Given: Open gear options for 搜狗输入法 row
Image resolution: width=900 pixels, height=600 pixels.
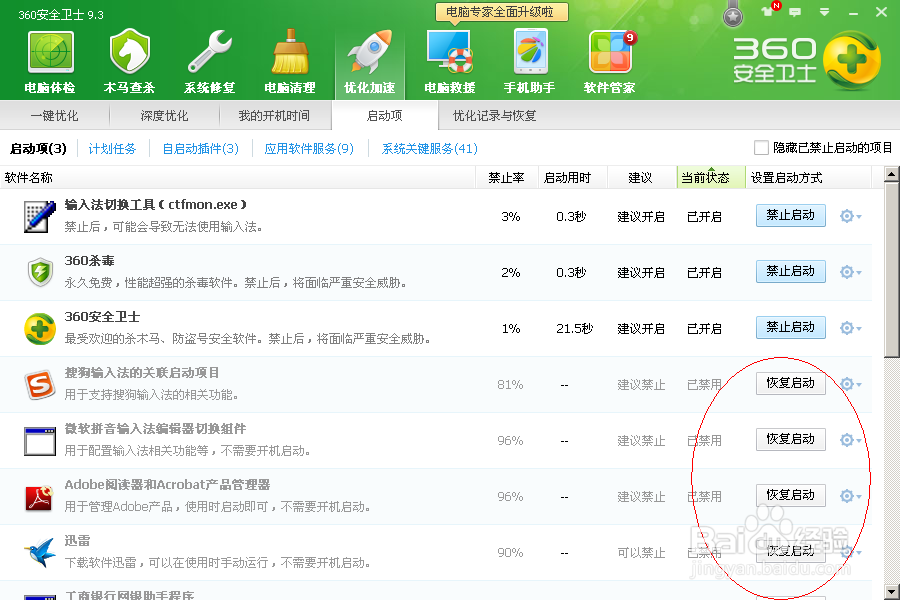Looking at the screenshot, I should pyautogui.click(x=851, y=384).
